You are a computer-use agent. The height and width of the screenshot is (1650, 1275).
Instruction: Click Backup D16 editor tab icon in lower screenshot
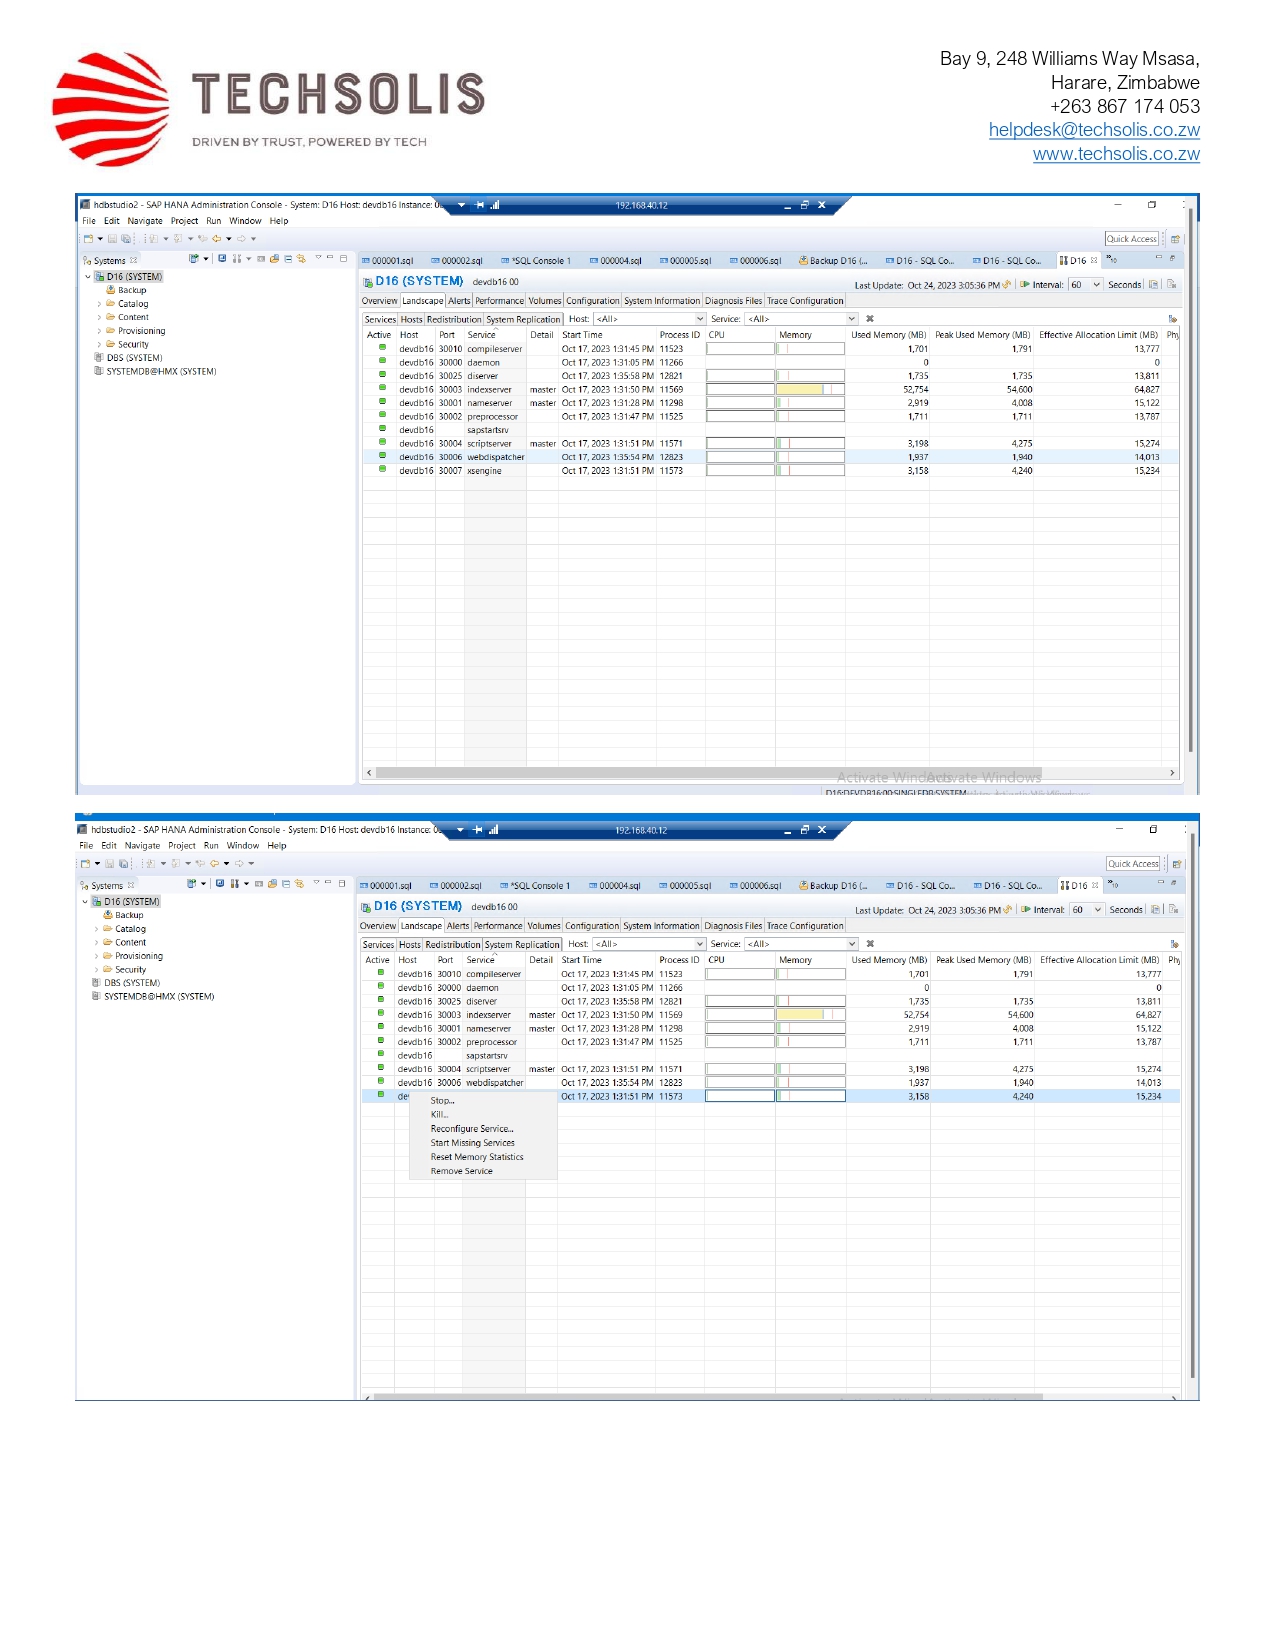tap(803, 886)
